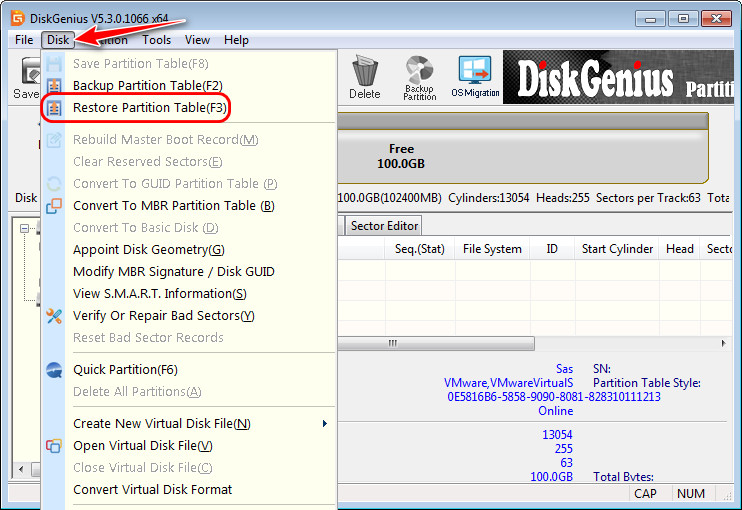Select Modify MBR Signature / Disk GUID

pos(174,272)
